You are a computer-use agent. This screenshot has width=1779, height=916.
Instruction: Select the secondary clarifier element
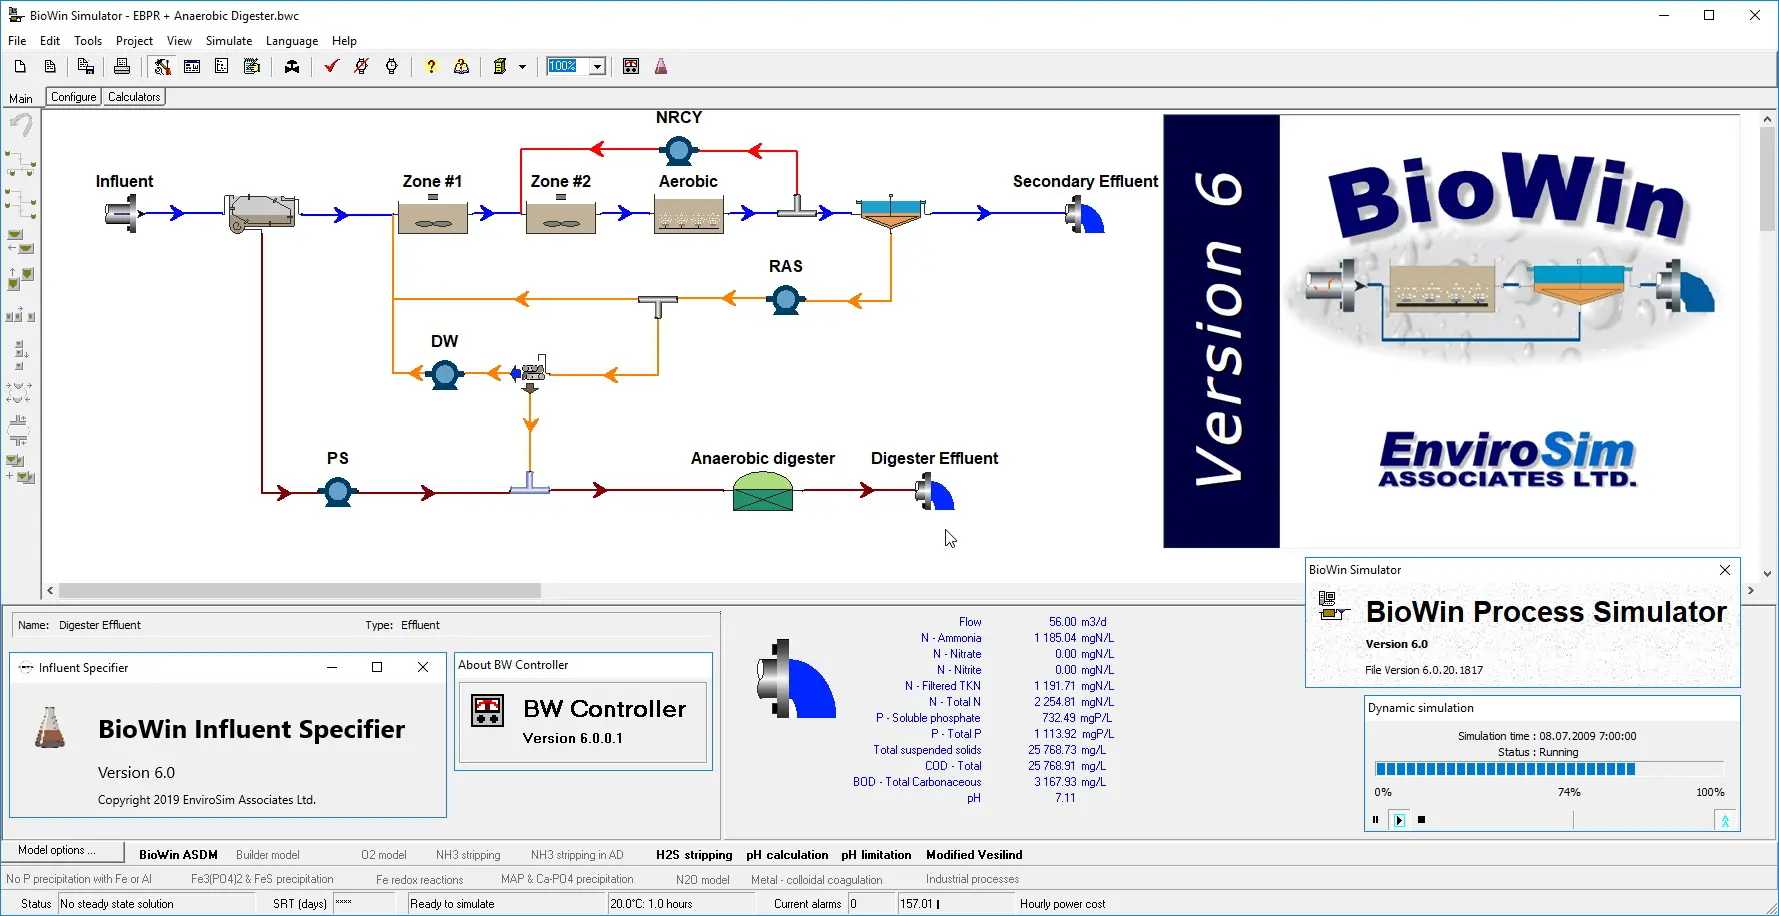(890, 212)
